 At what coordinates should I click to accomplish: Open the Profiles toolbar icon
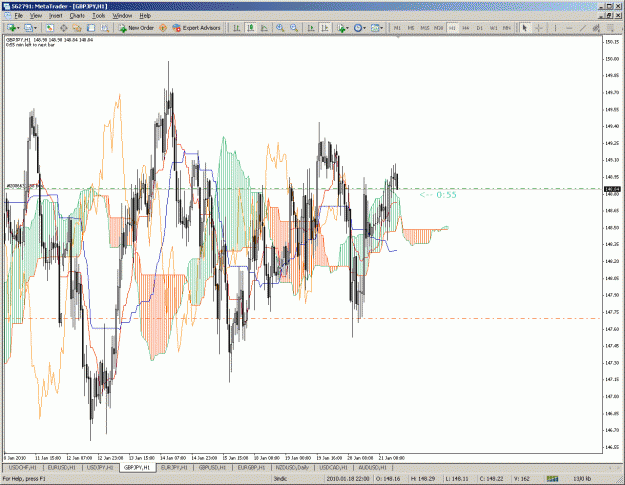click(x=28, y=28)
